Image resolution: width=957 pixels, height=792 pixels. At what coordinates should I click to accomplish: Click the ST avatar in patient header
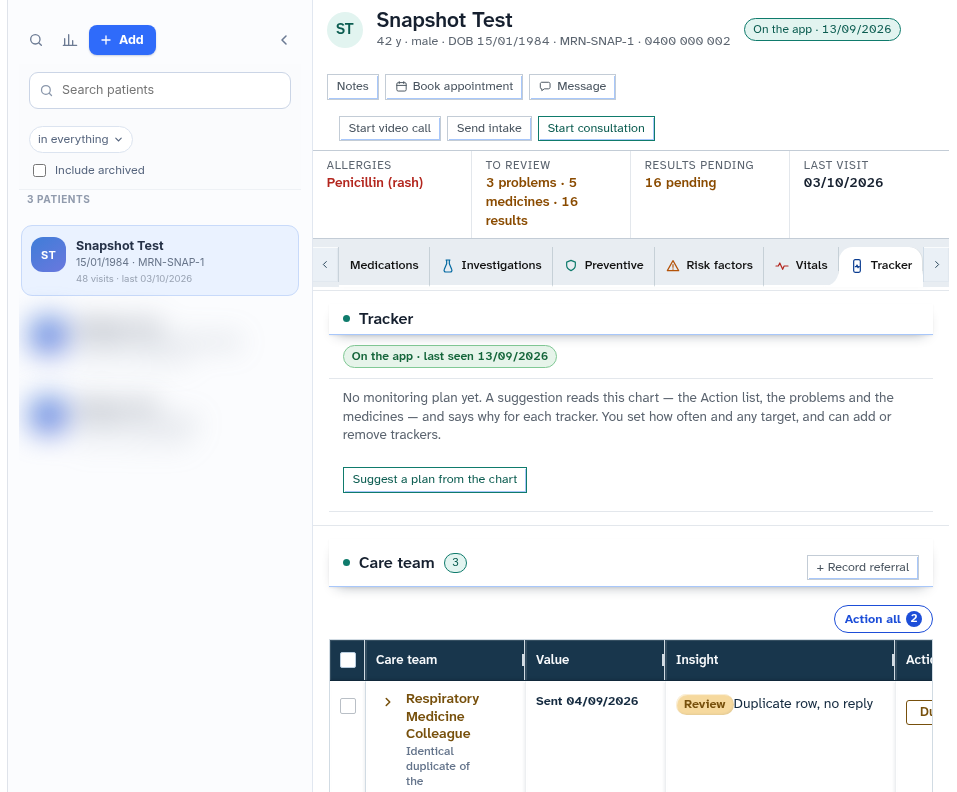click(345, 29)
